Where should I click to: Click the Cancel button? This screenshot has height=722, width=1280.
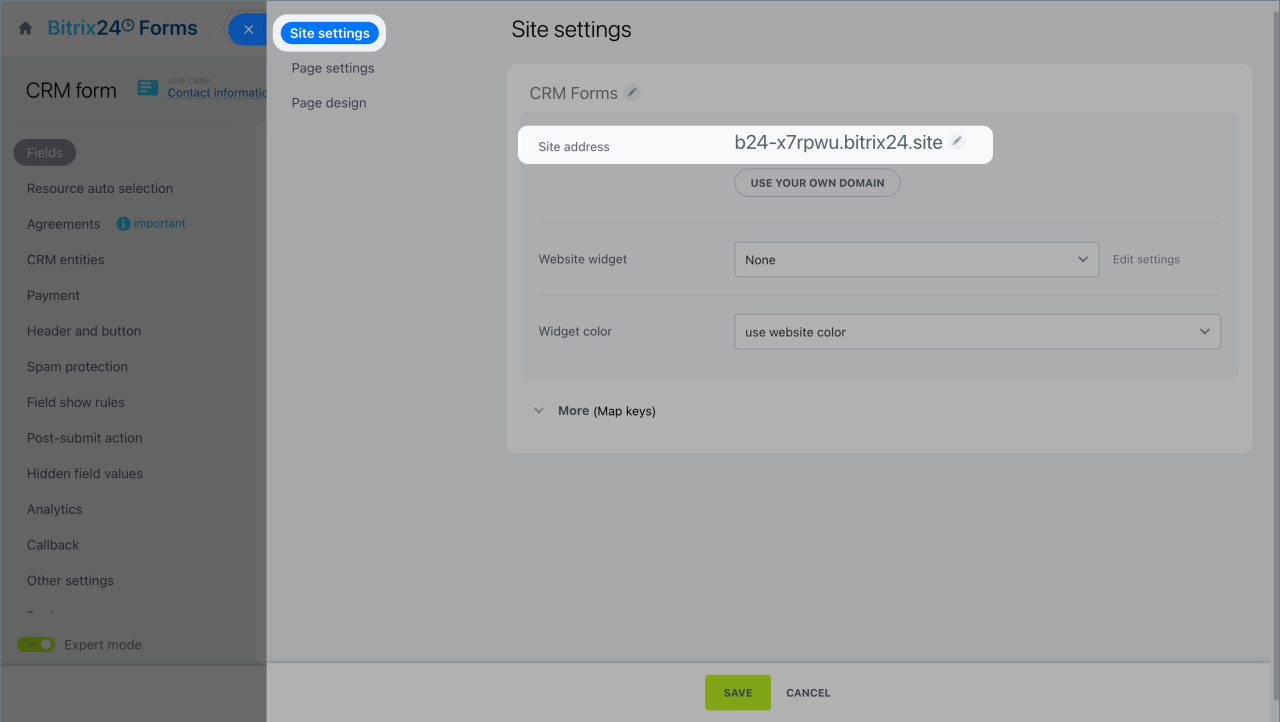click(808, 693)
